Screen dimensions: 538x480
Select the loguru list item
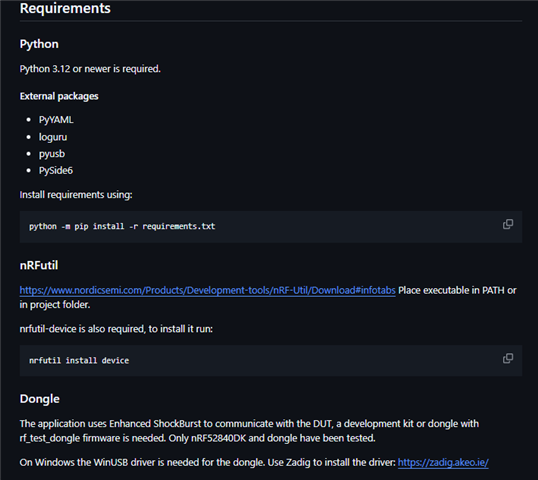click(x=53, y=137)
